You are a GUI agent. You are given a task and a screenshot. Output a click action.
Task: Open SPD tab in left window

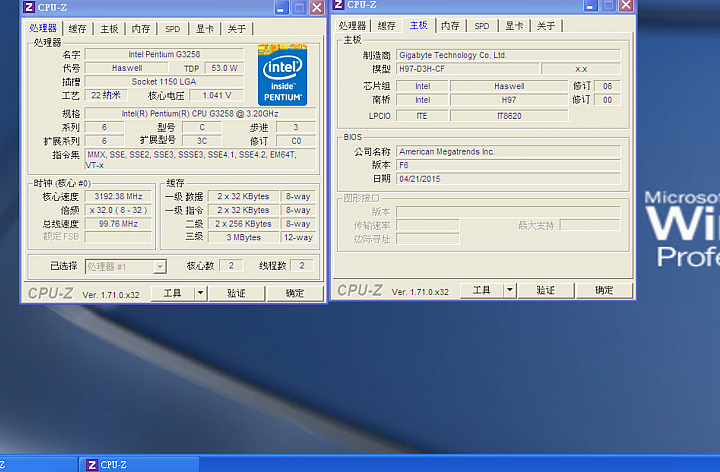pyautogui.click(x=173, y=29)
